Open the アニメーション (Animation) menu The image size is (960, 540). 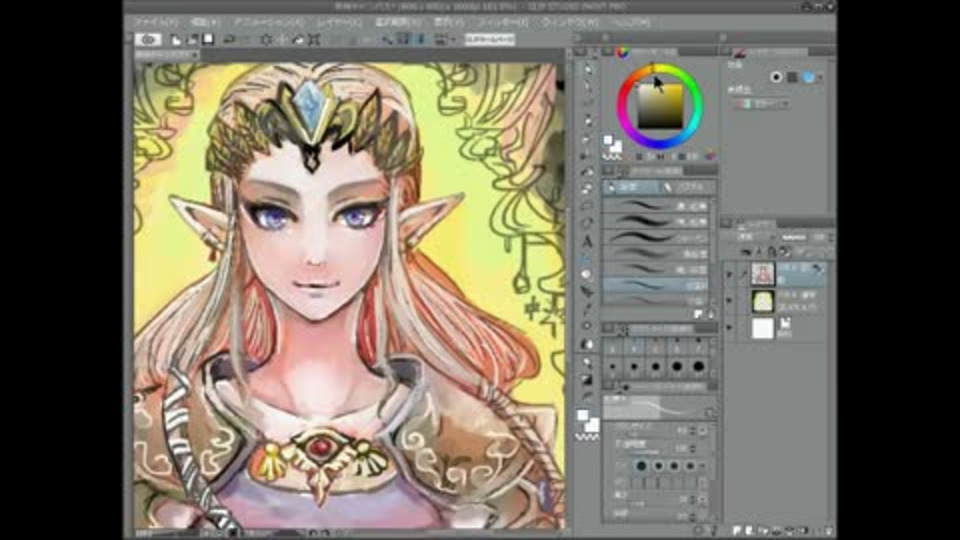tap(268, 22)
